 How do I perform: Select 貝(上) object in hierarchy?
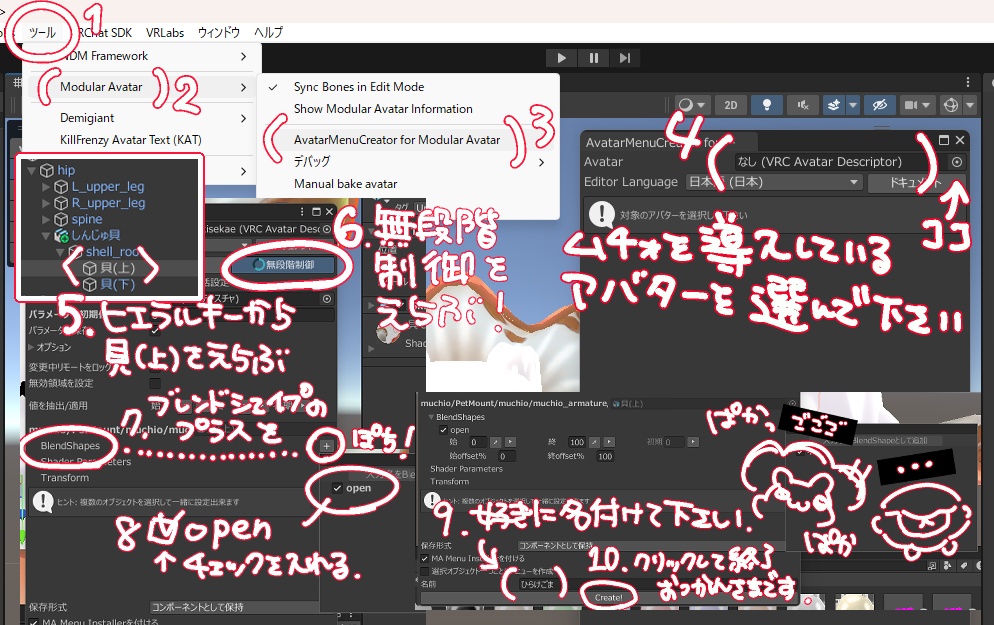(x=117, y=268)
